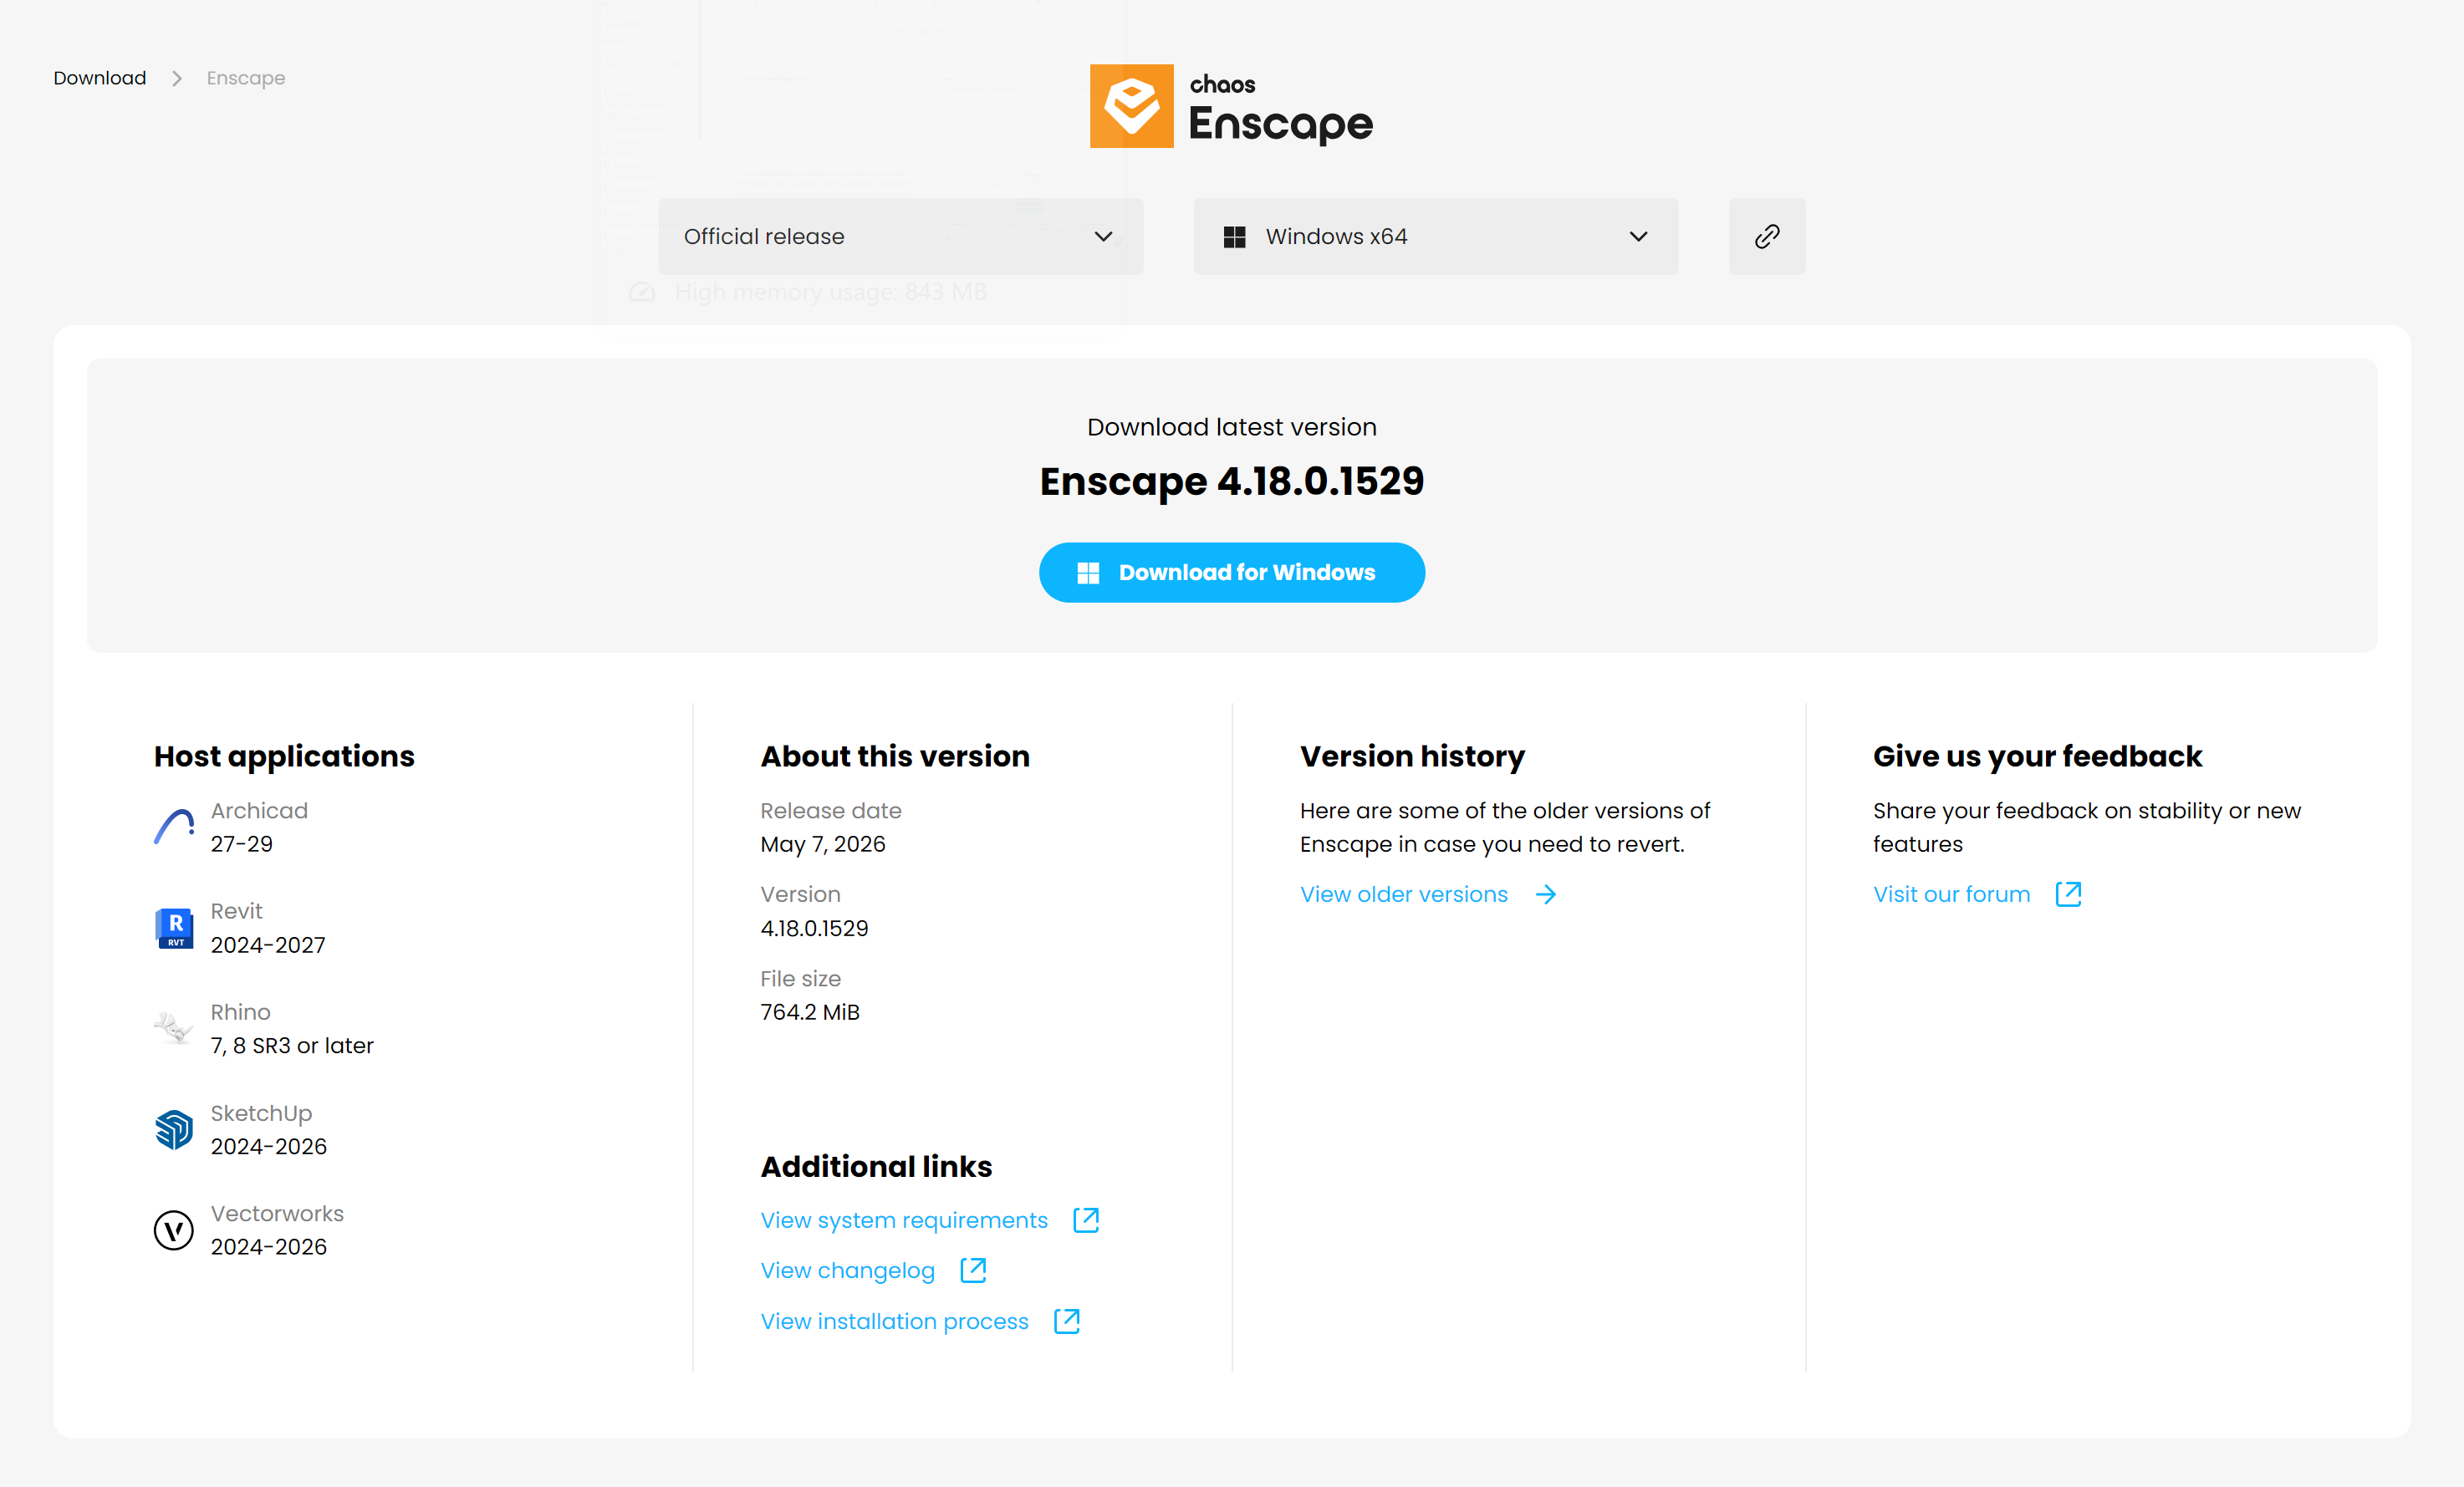Screen dimensions: 2464x1487
Task: Click the Revit versions 2024-2027 text
Action: click(x=268, y=945)
